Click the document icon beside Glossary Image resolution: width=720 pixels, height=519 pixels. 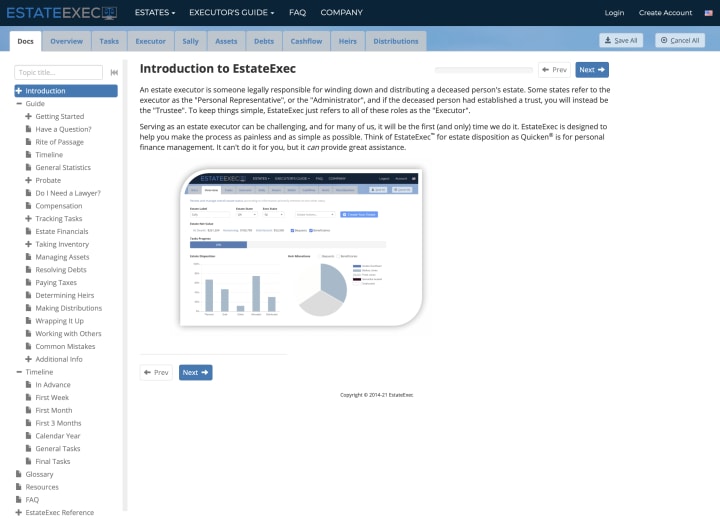(18, 474)
